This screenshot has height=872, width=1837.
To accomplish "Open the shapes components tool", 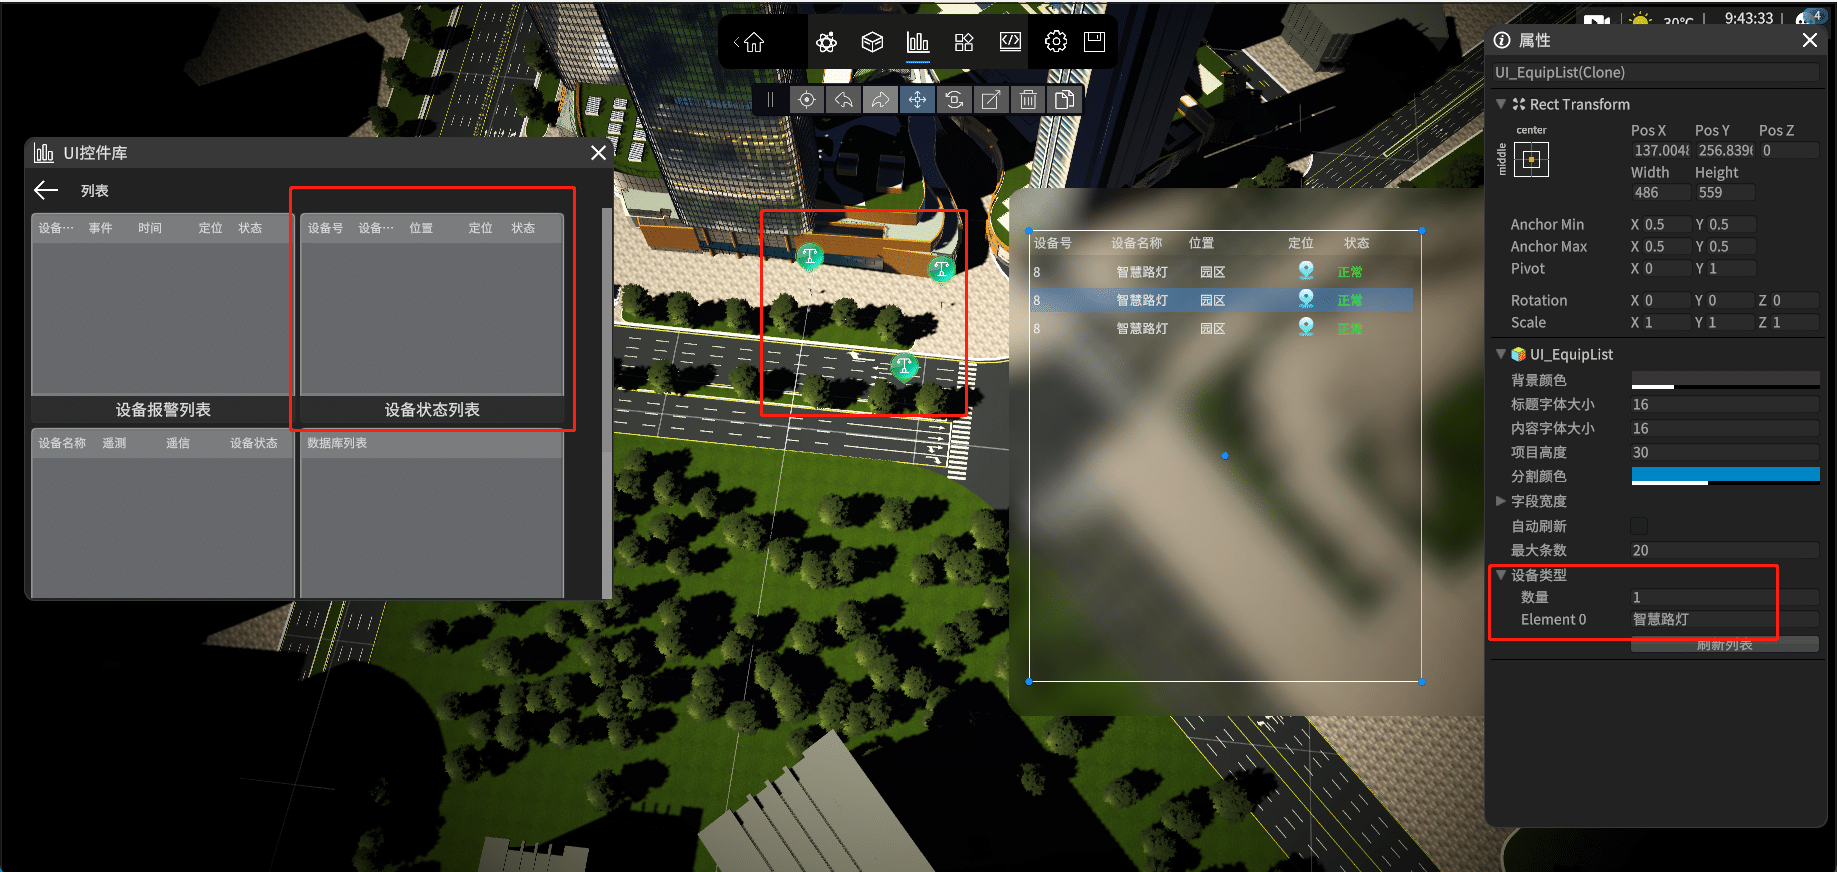I will coord(964,42).
